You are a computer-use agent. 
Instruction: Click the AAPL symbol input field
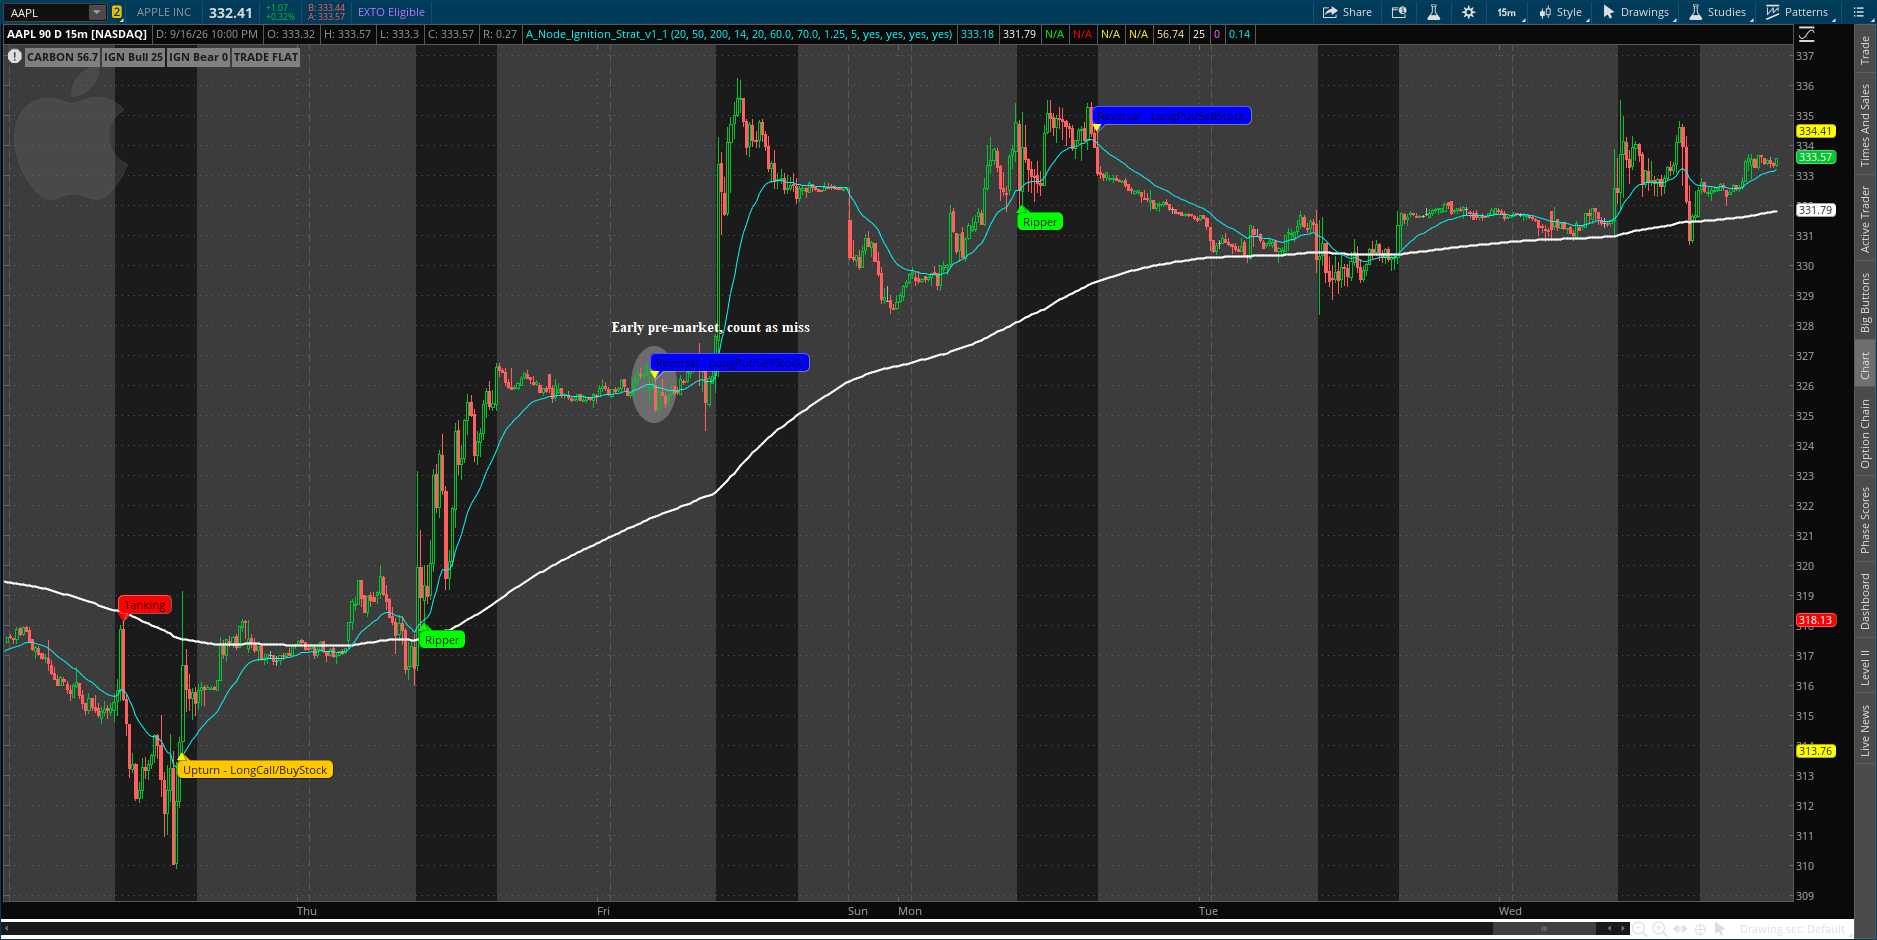(x=46, y=12)
